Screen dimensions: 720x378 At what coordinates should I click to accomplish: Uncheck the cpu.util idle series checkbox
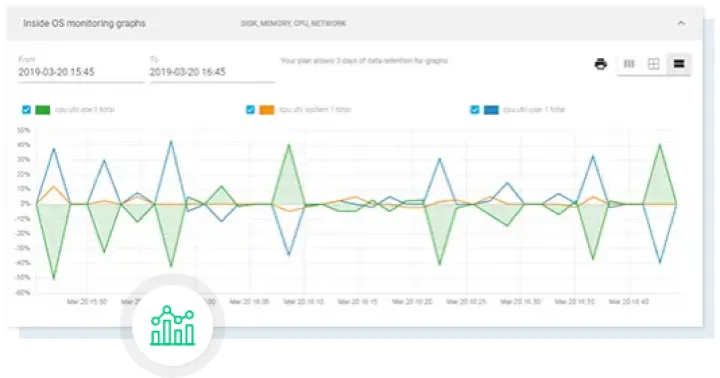tap(26, 110)
